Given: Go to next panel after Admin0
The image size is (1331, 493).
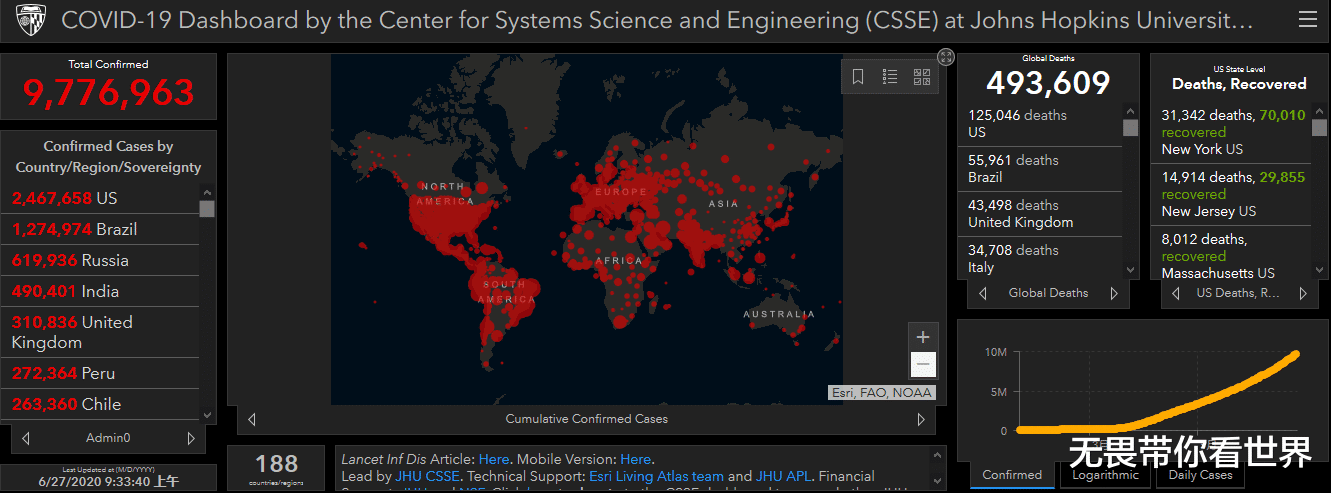Looking at the screenshot, I should (x=191, y=438).
